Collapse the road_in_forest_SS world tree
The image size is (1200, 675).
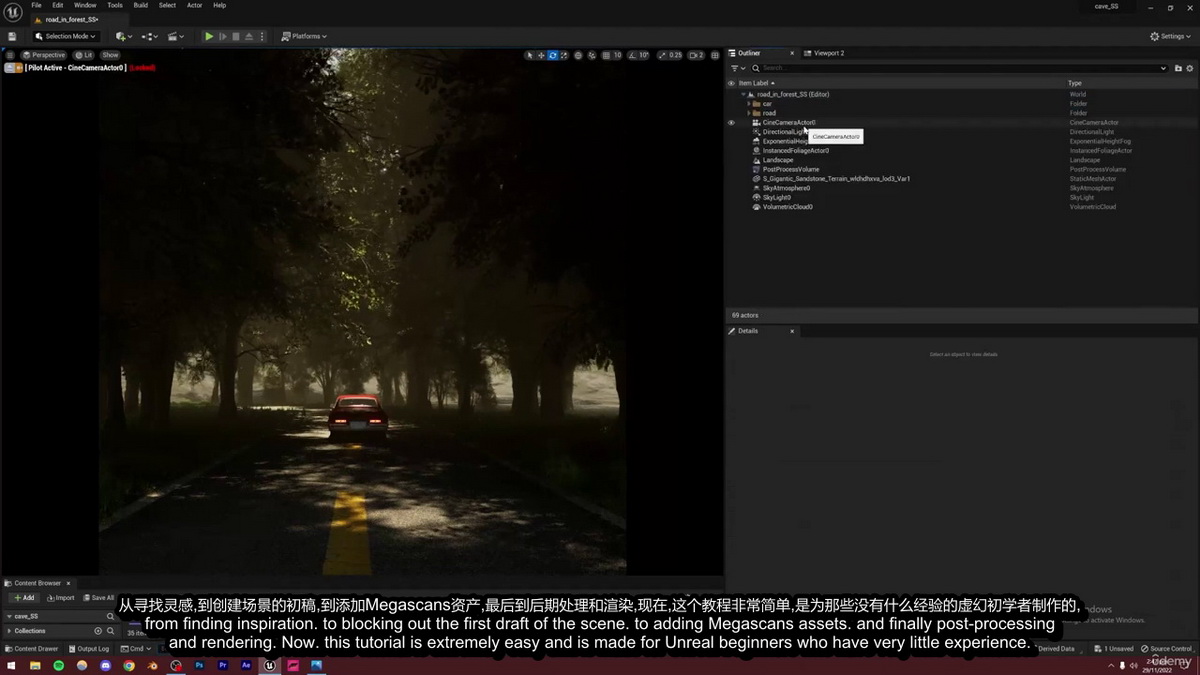743,94
